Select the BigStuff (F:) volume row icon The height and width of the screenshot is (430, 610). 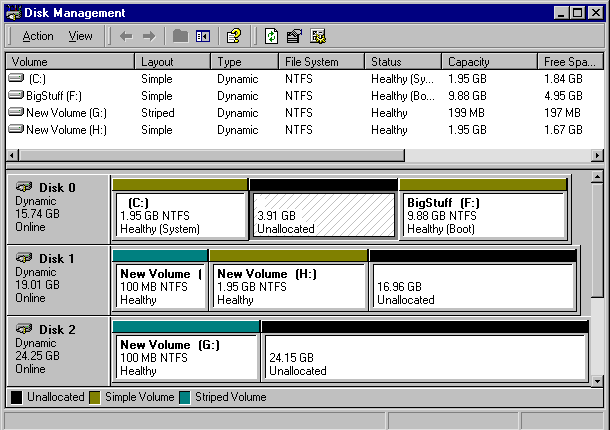pyautogui.click(x=16, y=95)
